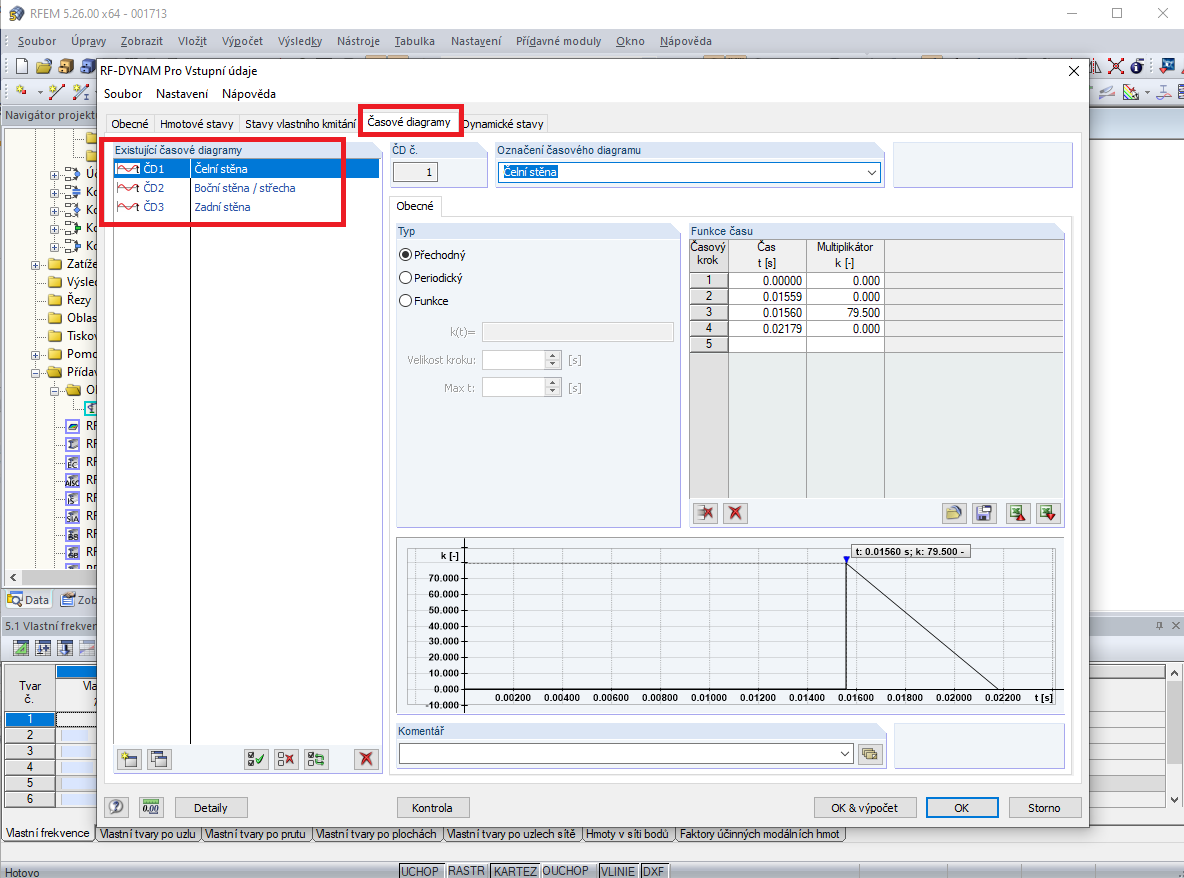This screenshot has height=878, width=1184.
Task: Save time function table to library
Action: click(x=984, y=513)
